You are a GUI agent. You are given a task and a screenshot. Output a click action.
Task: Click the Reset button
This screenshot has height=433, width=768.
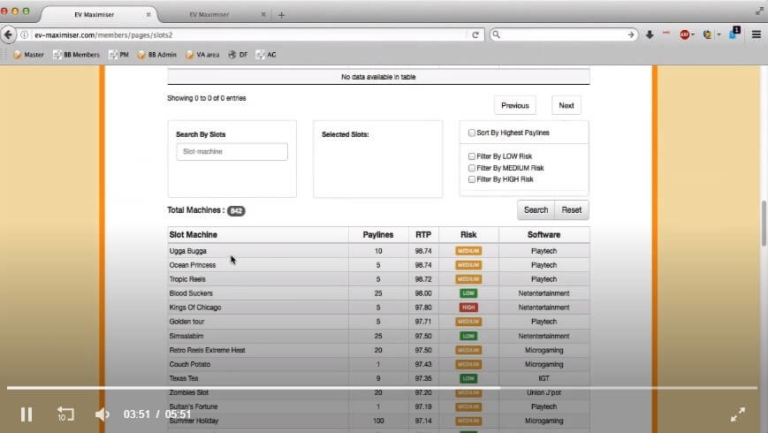pos(571,210)
